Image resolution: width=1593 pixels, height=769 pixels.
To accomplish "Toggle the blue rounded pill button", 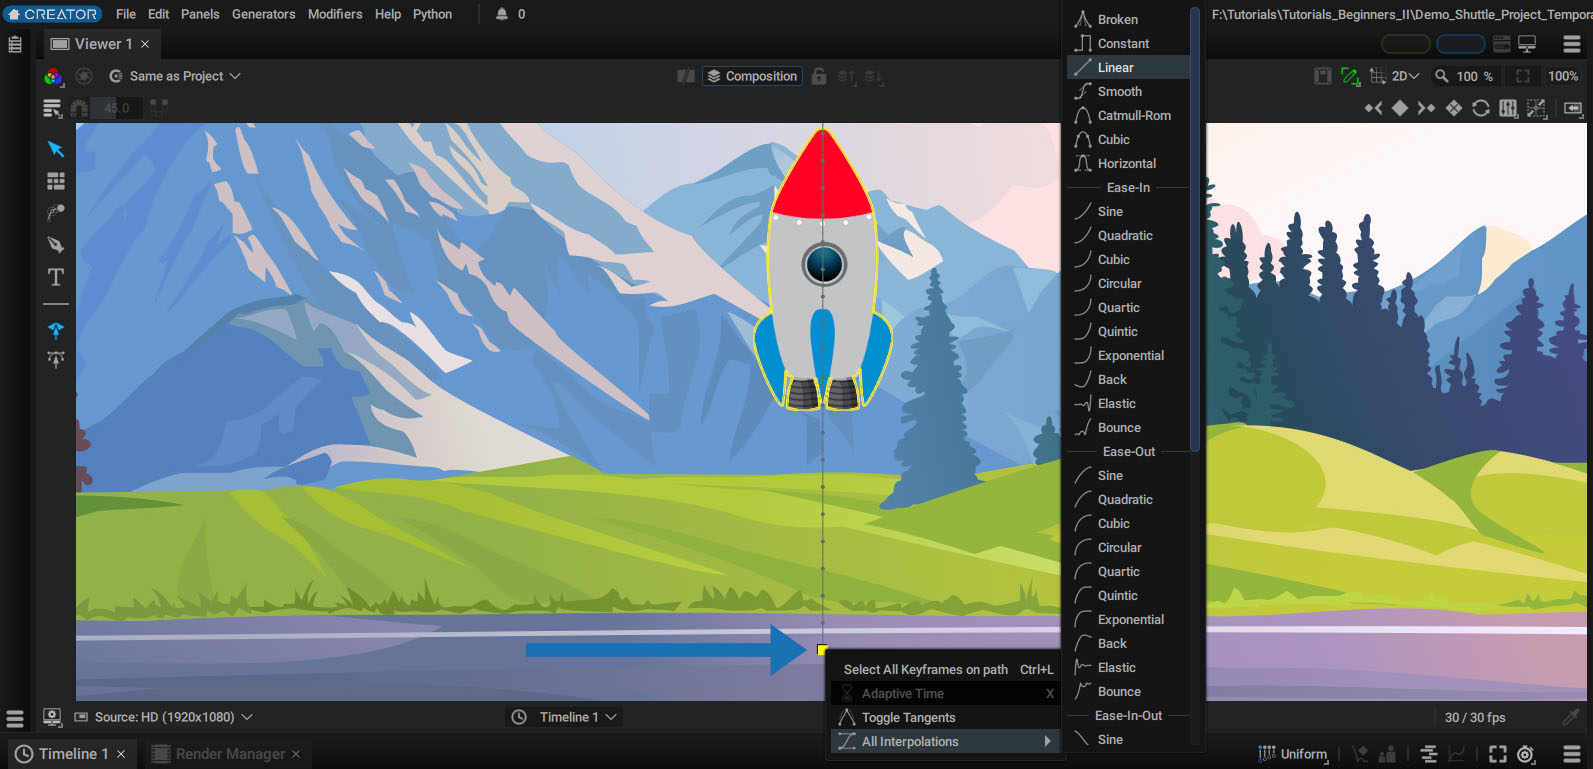I will coord(1460,44).
